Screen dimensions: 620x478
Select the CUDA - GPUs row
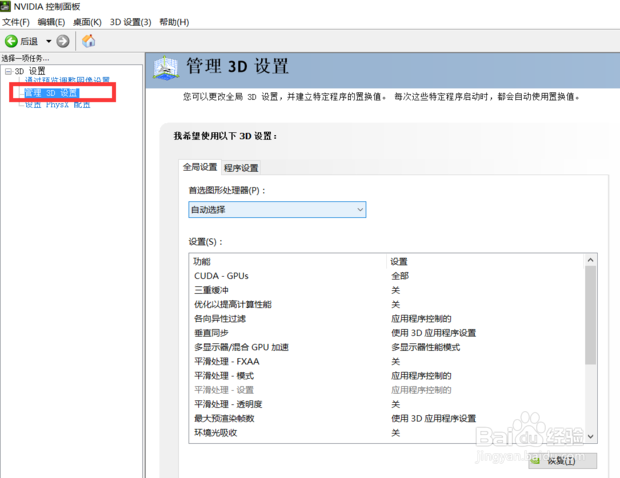pyautogui.click(x=386, y=276)
